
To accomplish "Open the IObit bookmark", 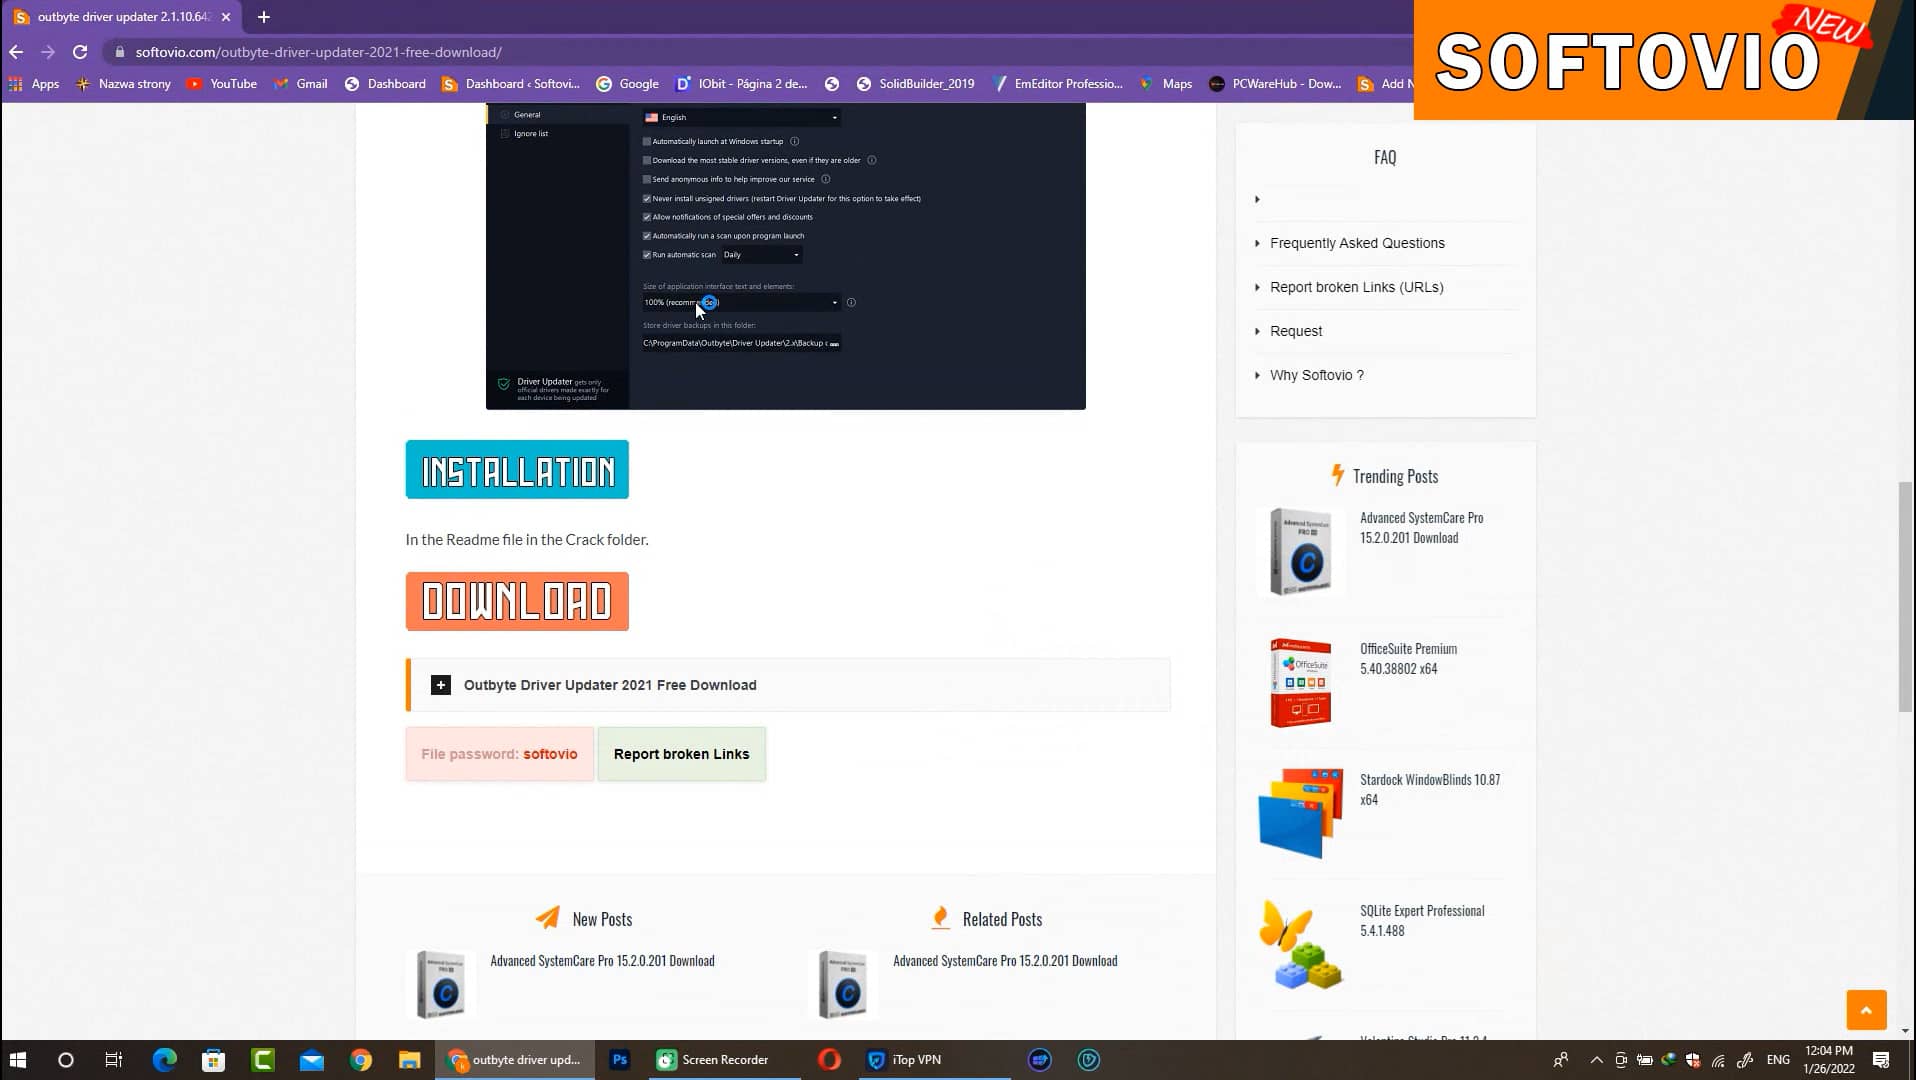I will (x=742, y=84).
